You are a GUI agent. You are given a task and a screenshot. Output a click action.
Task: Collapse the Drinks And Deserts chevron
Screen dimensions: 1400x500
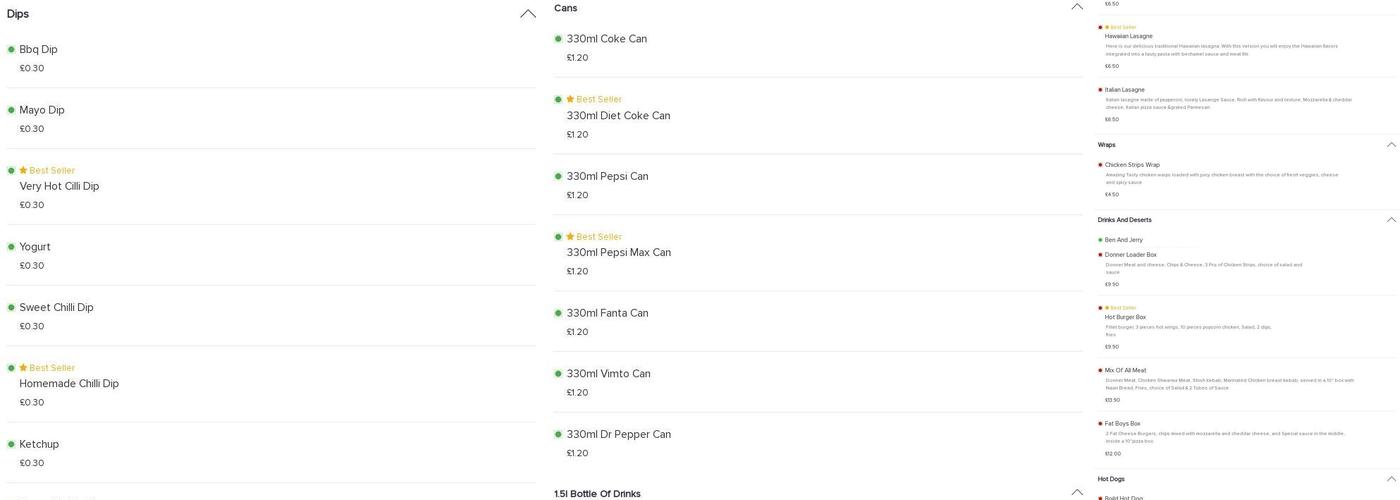(x=1391, y=220)
